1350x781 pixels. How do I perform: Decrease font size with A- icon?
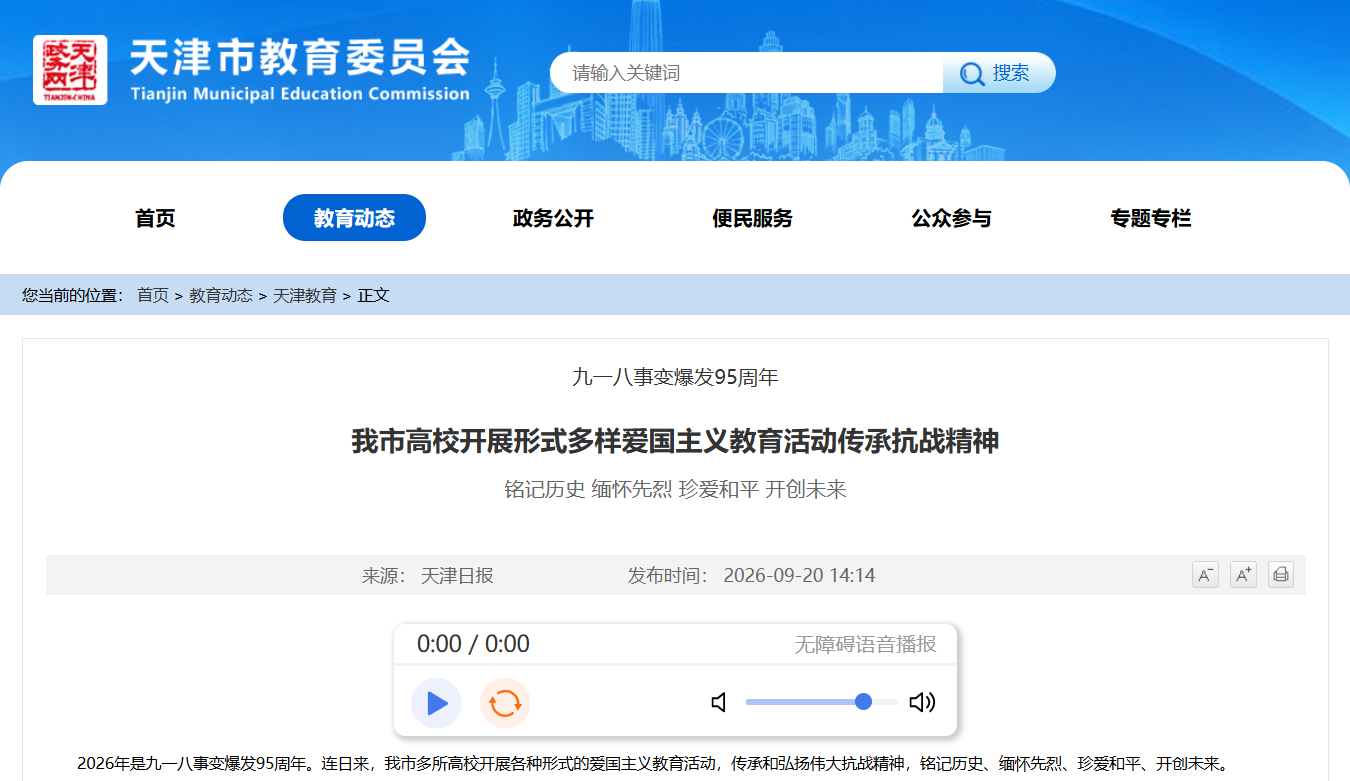coord(1205,575)
